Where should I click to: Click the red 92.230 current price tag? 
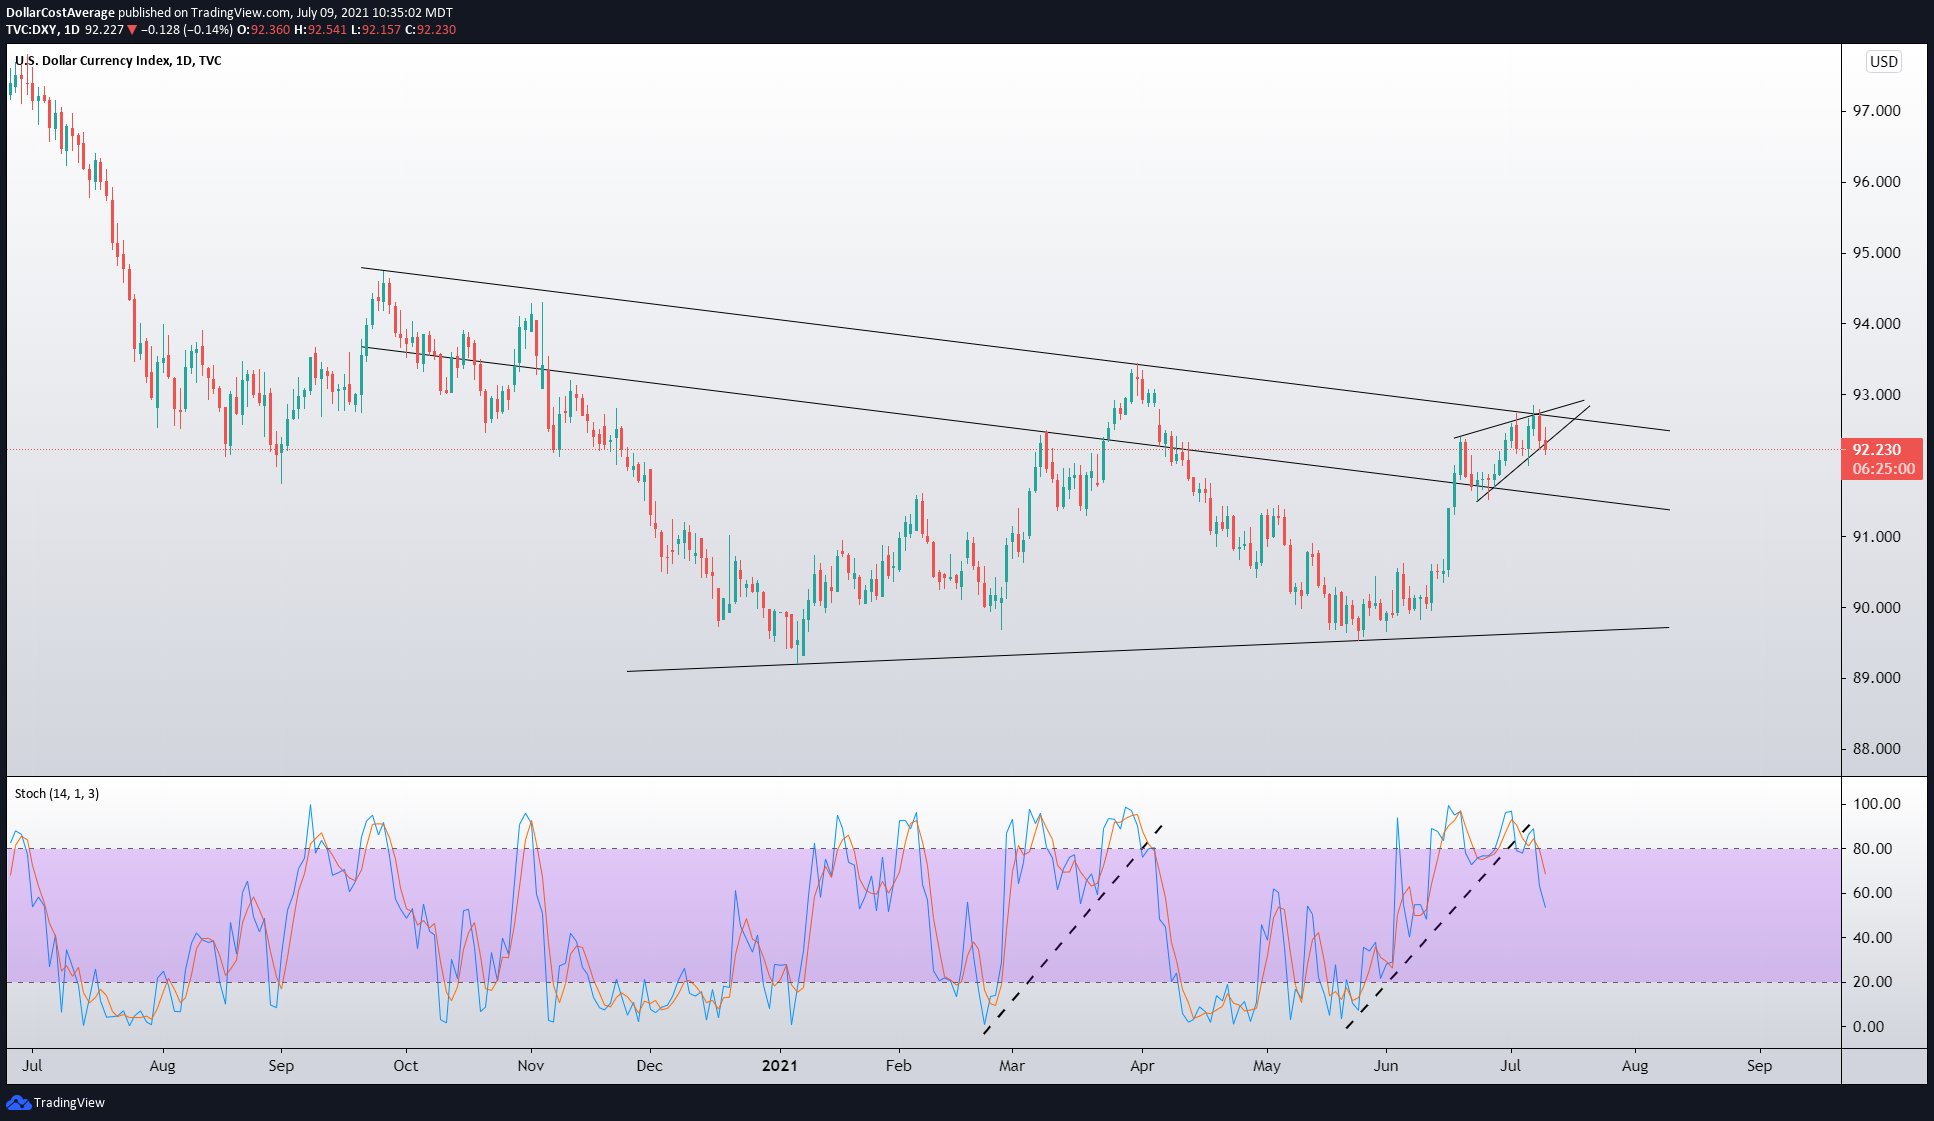1877,450
